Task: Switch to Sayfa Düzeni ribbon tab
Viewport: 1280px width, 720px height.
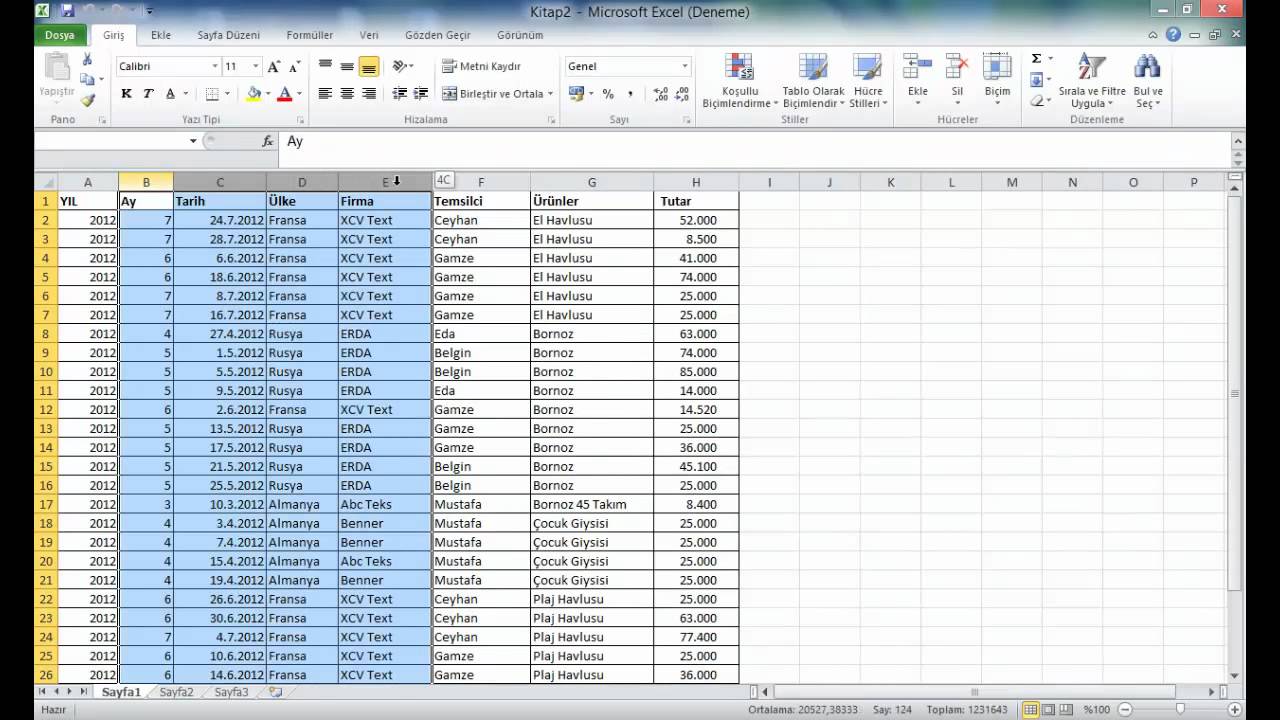Action: (229, 35)
